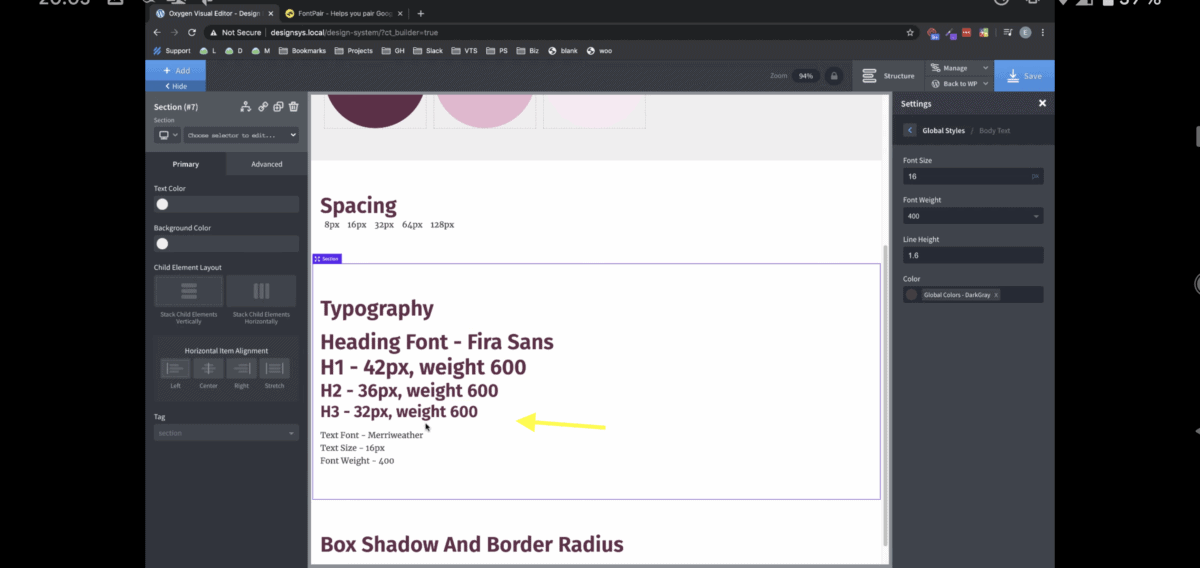Click the Font Size input field
This screenshot has width=1200, height=568.
click(965, 176)
